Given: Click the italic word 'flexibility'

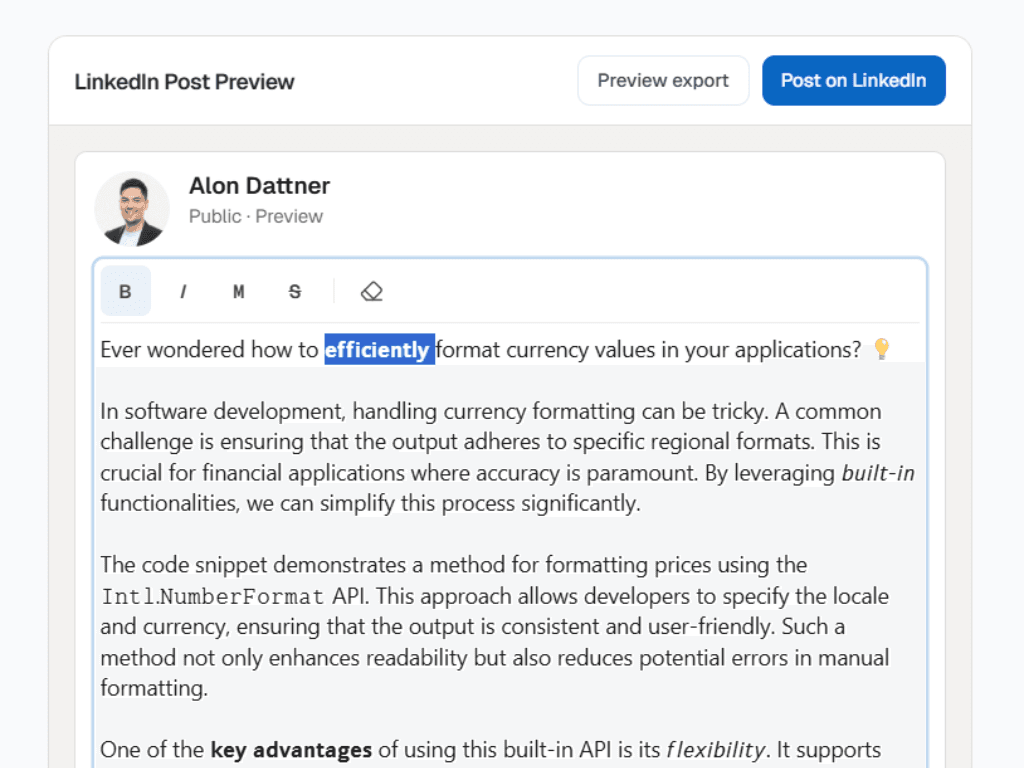Looking at the screenshot, I should coord(715,750).
